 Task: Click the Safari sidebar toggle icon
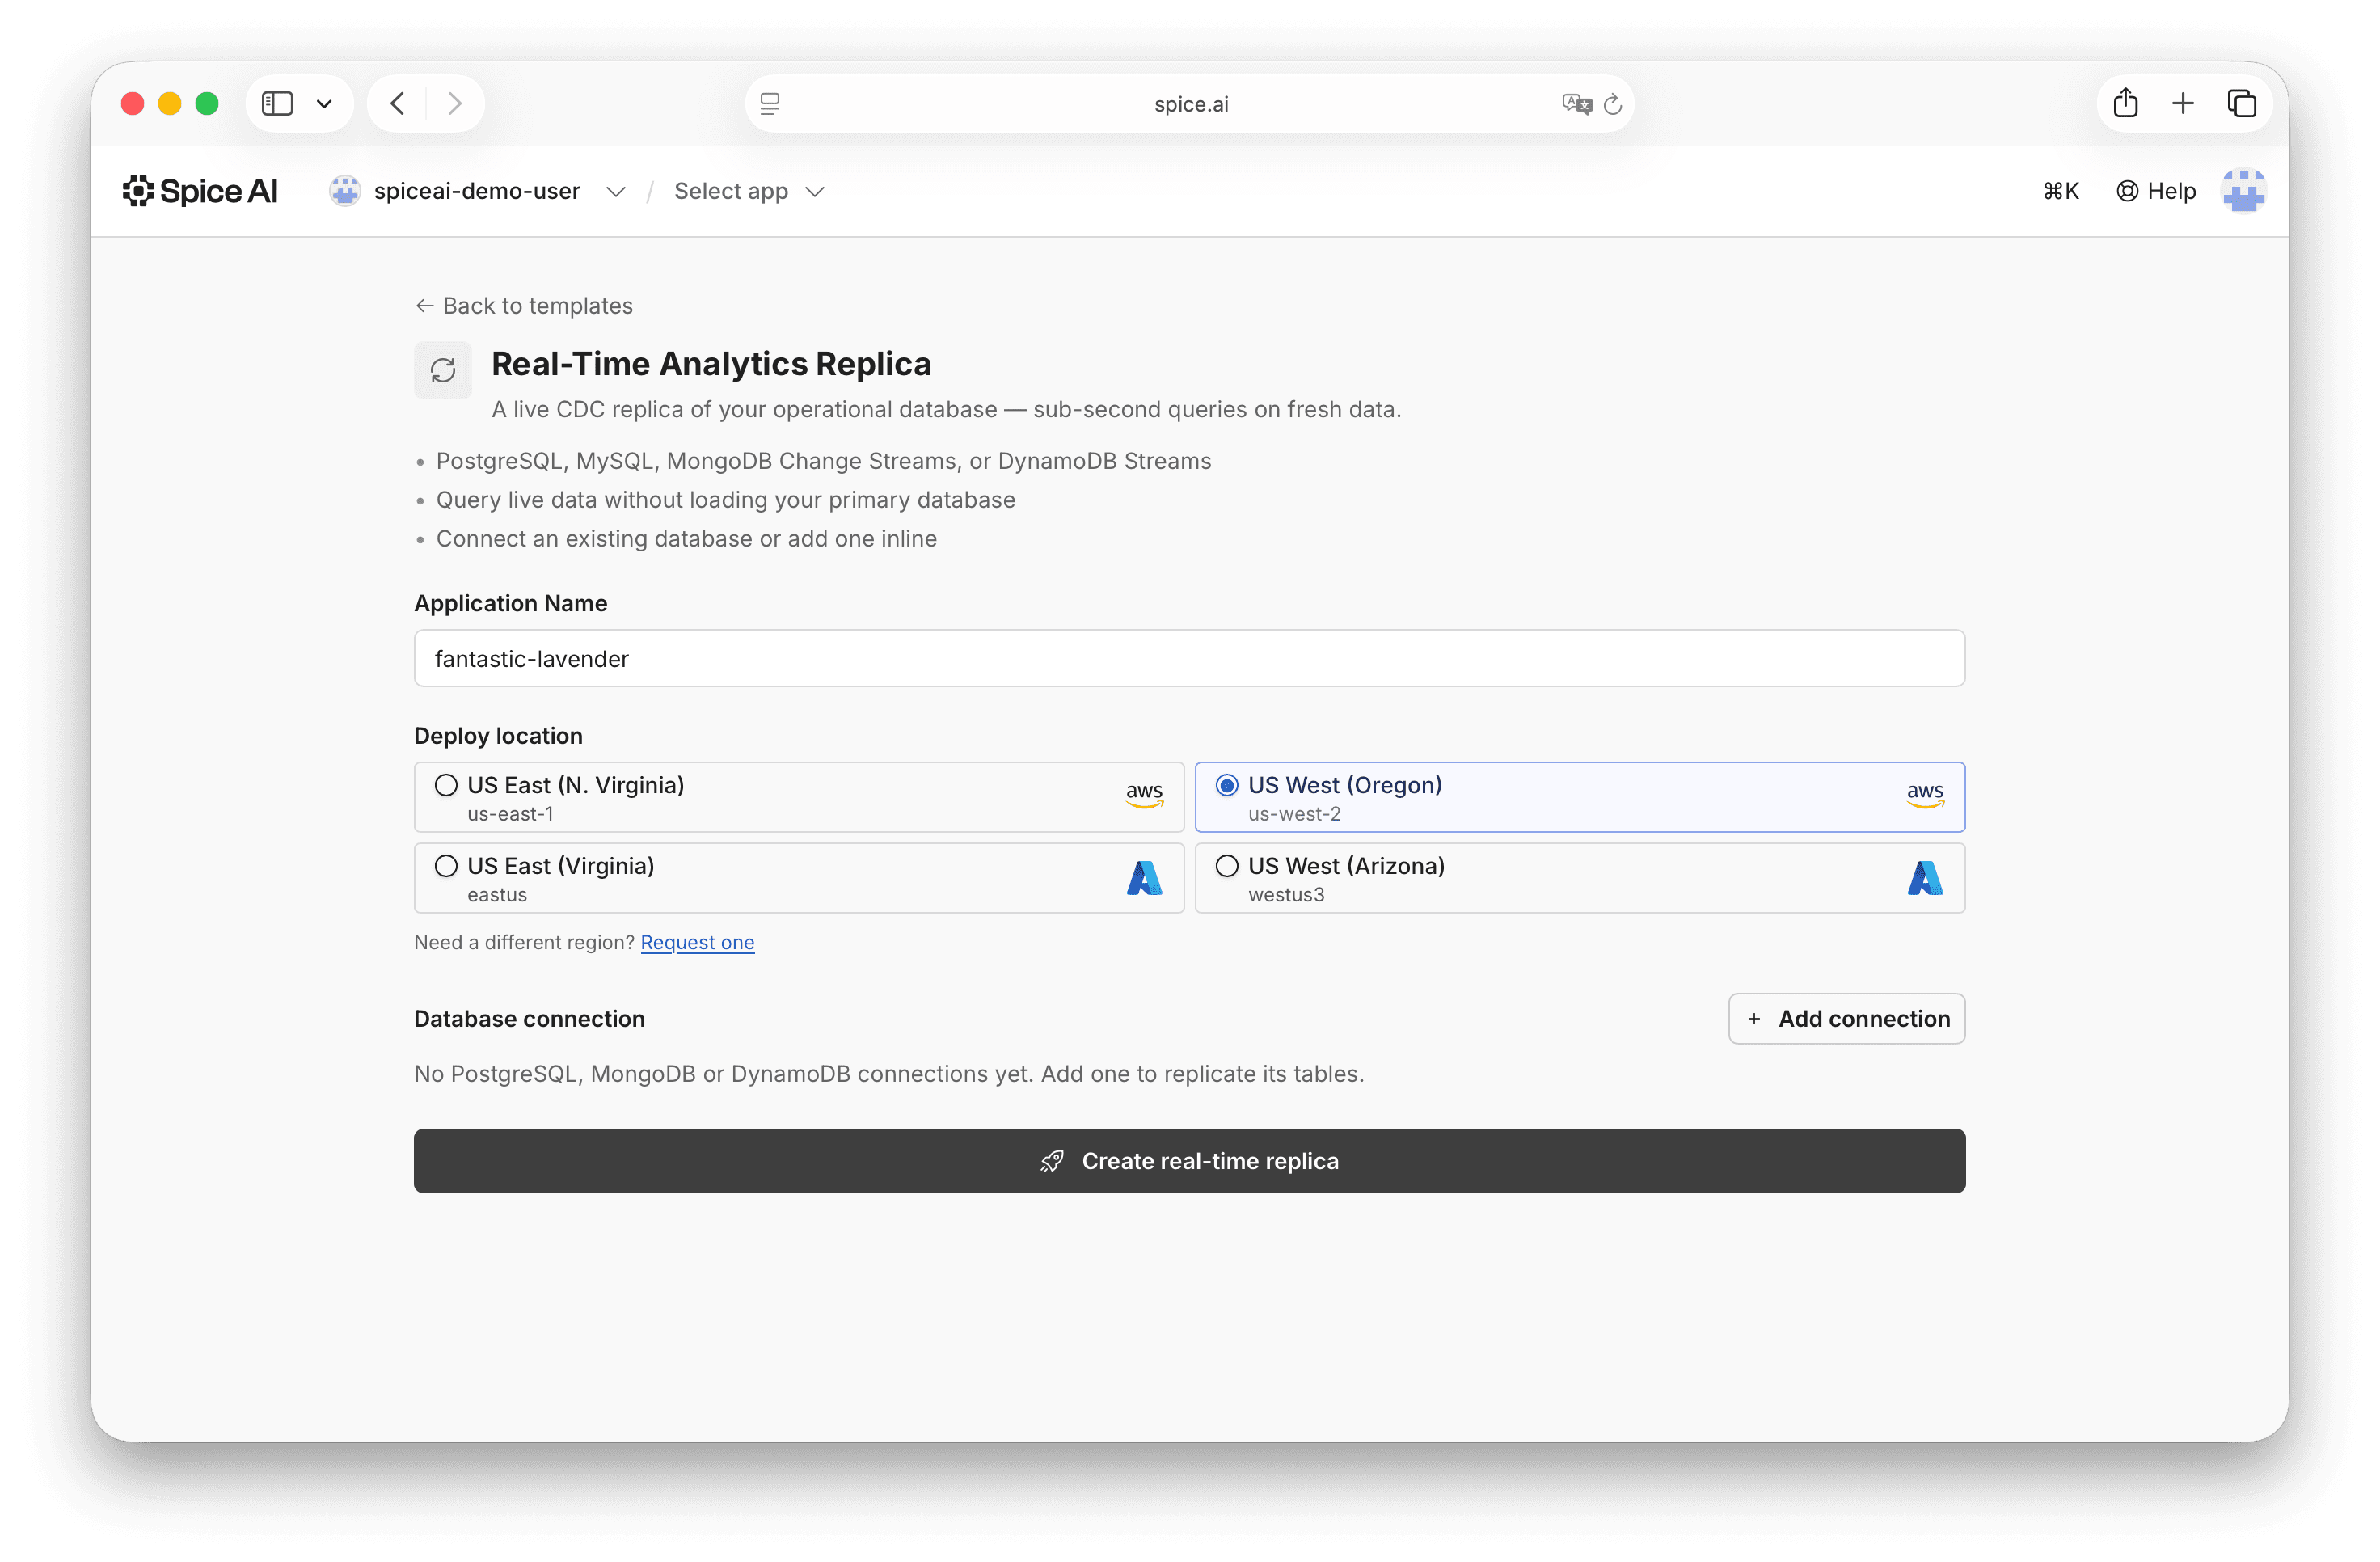pos(277,104)
